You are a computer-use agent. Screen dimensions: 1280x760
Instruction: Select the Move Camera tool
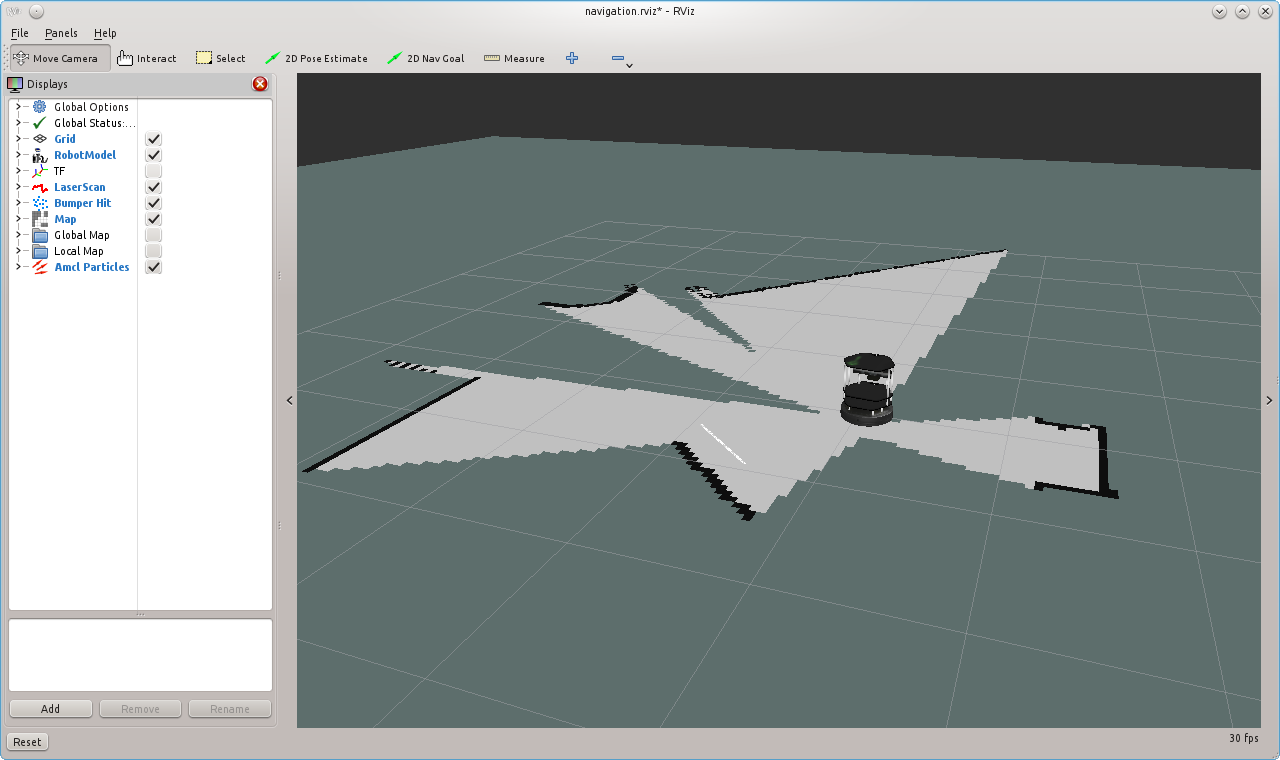[x=55, y=58]
